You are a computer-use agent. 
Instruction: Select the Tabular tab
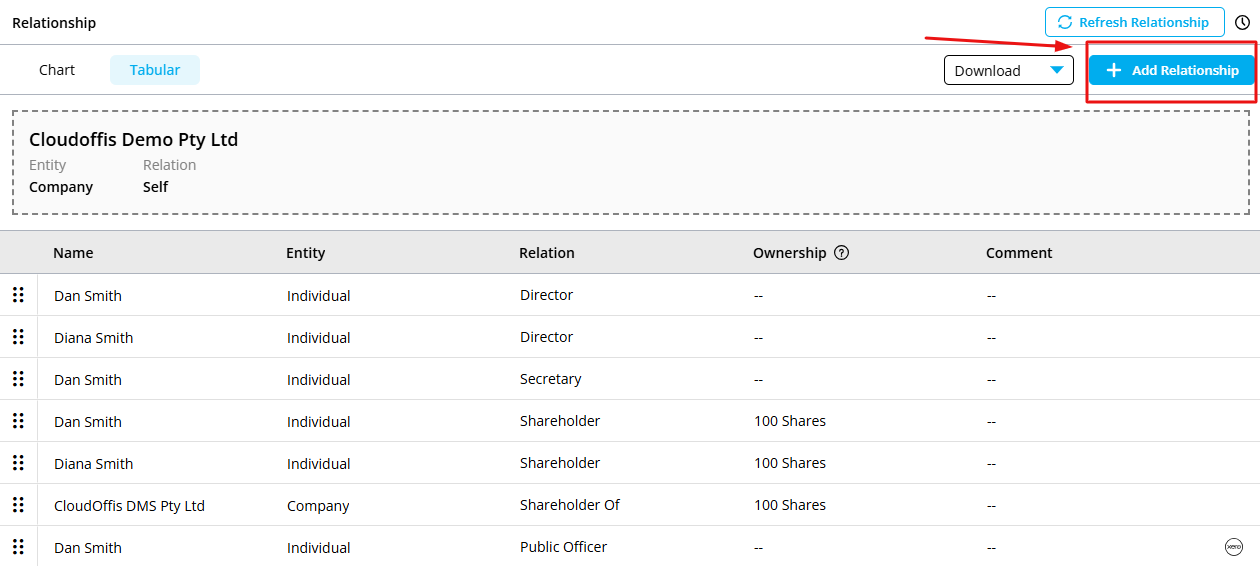tap(155, 70)
